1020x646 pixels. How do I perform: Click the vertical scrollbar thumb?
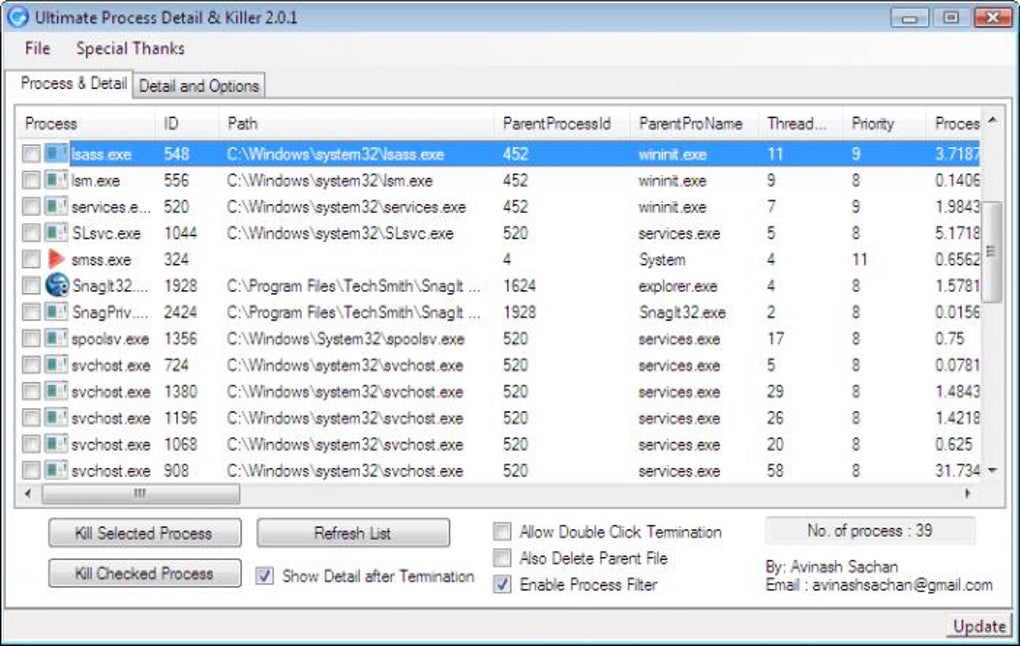coord(991,252)
